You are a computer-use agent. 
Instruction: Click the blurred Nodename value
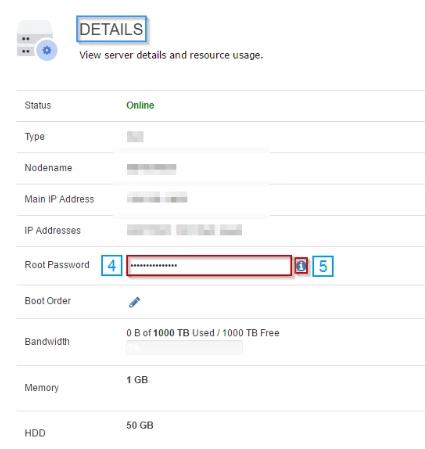(151, 169)
